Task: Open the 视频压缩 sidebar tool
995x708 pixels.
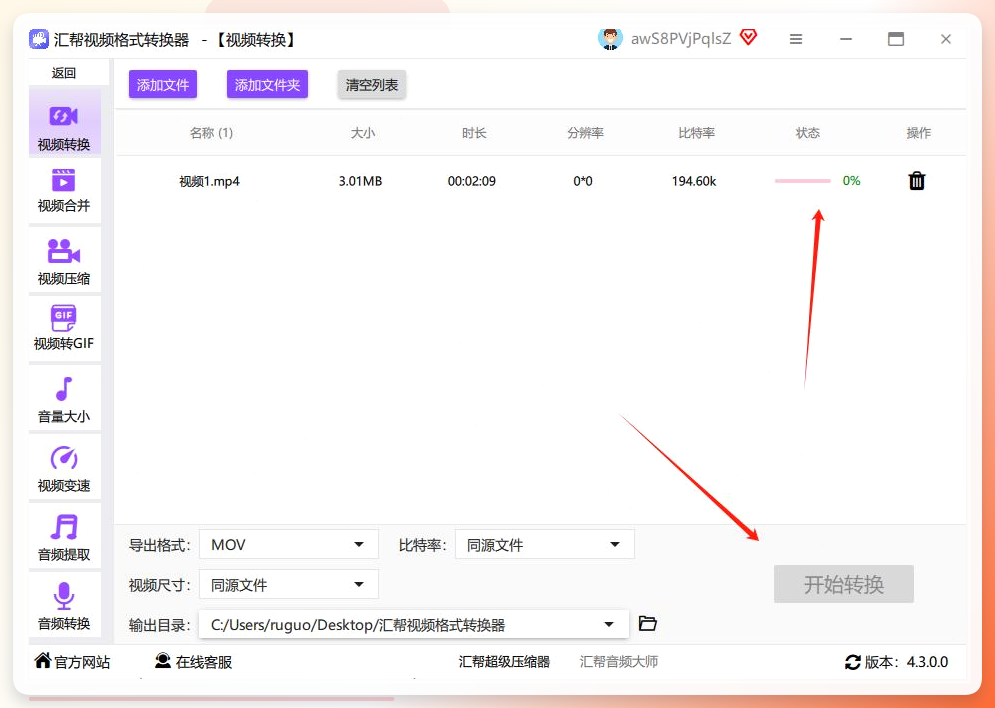Action: click(64, 261)
